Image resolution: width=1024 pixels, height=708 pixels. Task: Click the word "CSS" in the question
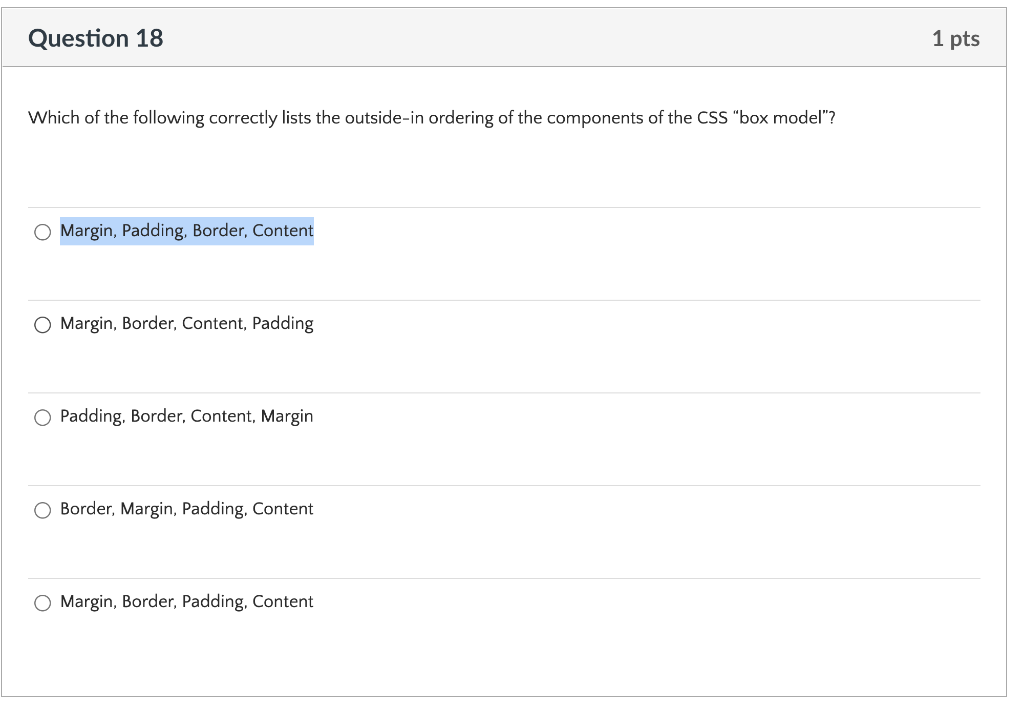coord(712,118)
